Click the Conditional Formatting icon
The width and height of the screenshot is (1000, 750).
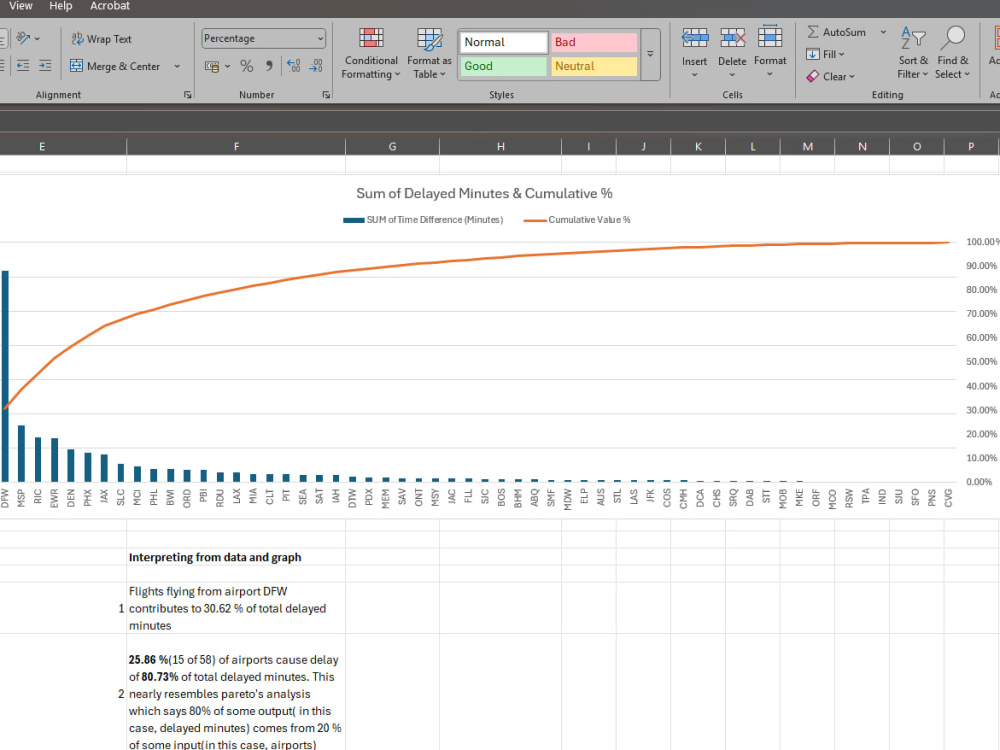tap(371, 38)
